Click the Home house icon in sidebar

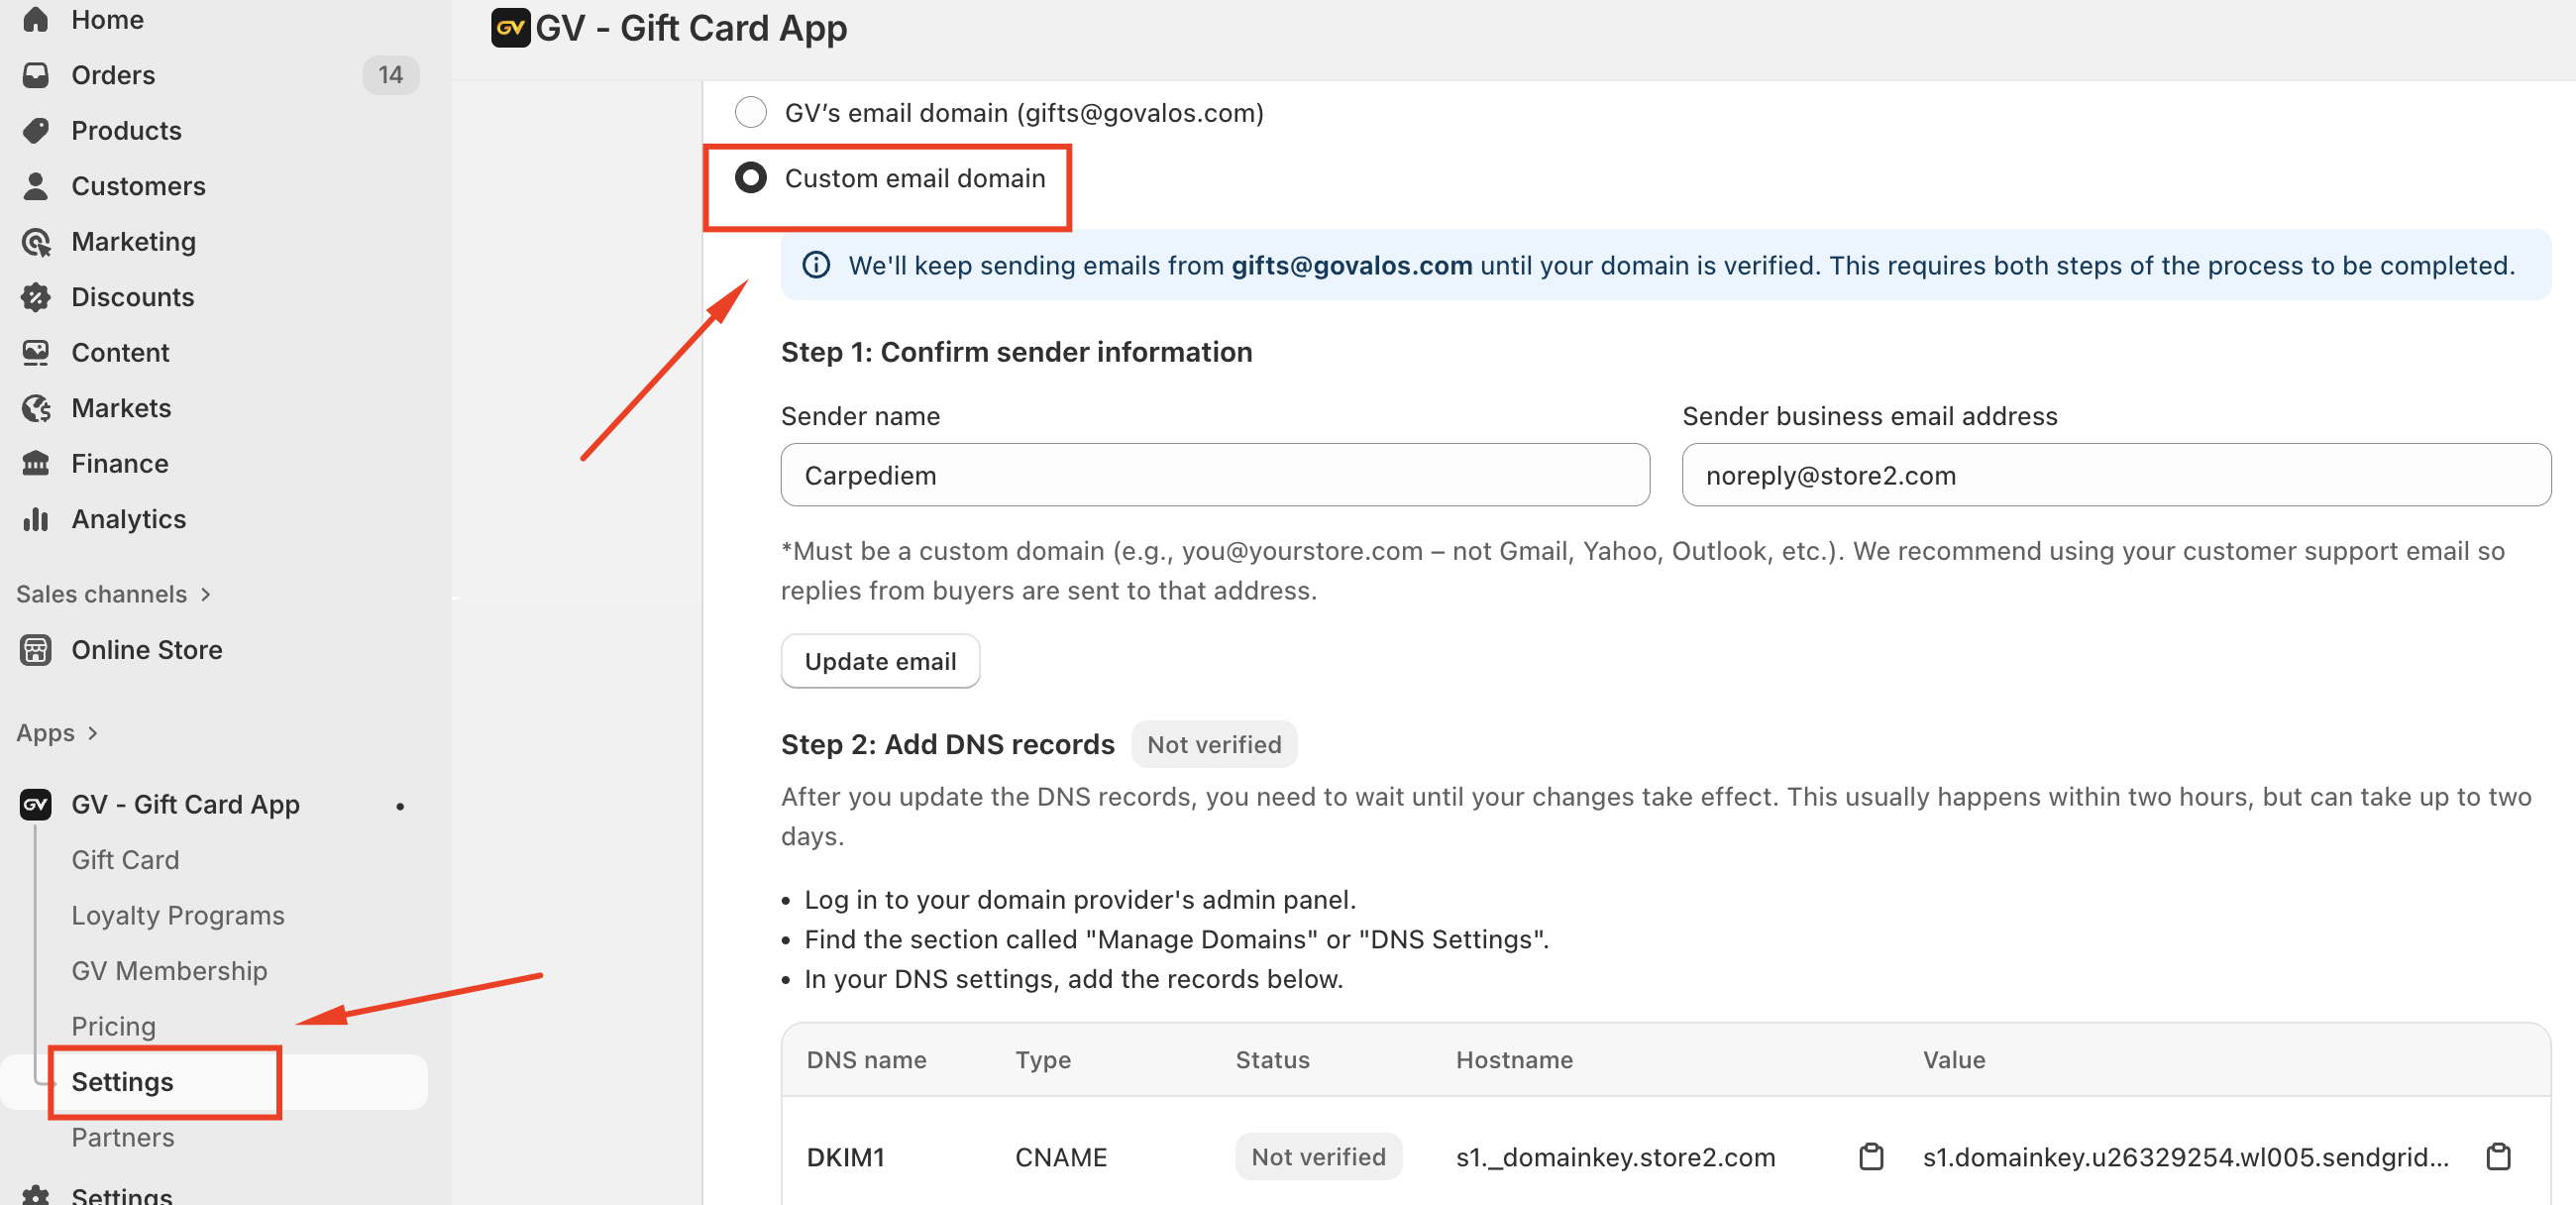pos(36,19)
